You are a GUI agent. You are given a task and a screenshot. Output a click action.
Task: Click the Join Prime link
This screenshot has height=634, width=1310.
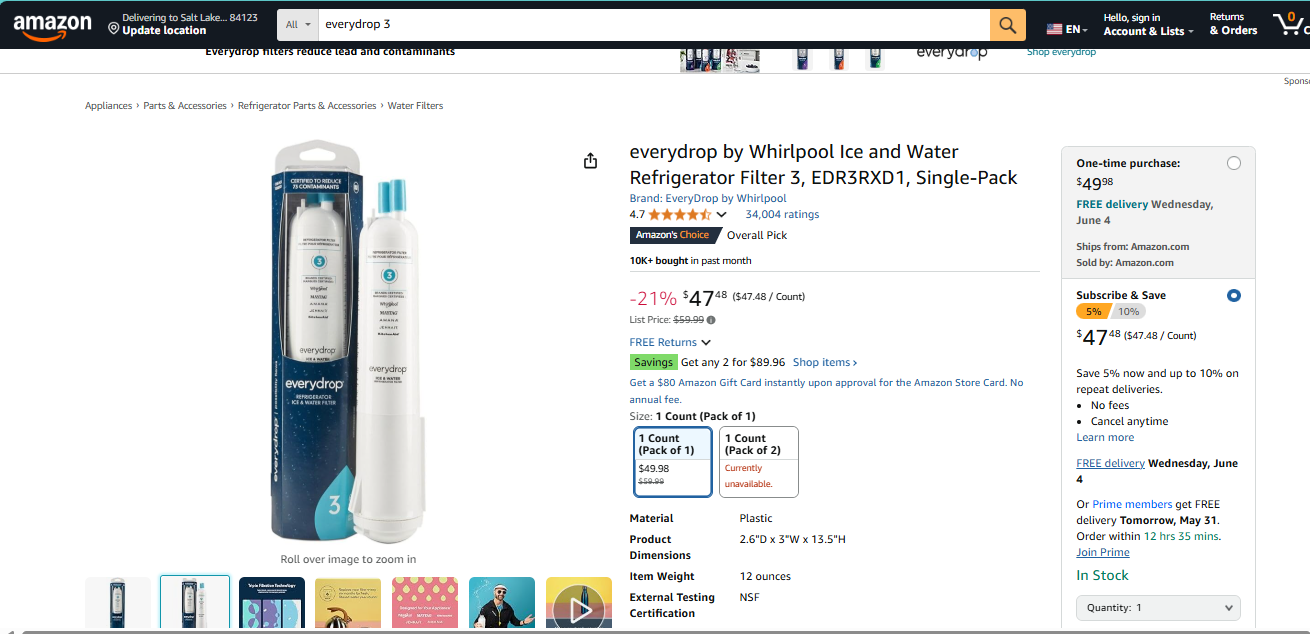pos(1102,552)
